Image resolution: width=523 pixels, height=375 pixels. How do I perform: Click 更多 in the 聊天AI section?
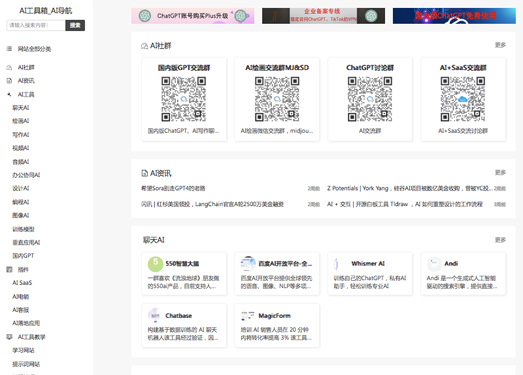(500, 240)
